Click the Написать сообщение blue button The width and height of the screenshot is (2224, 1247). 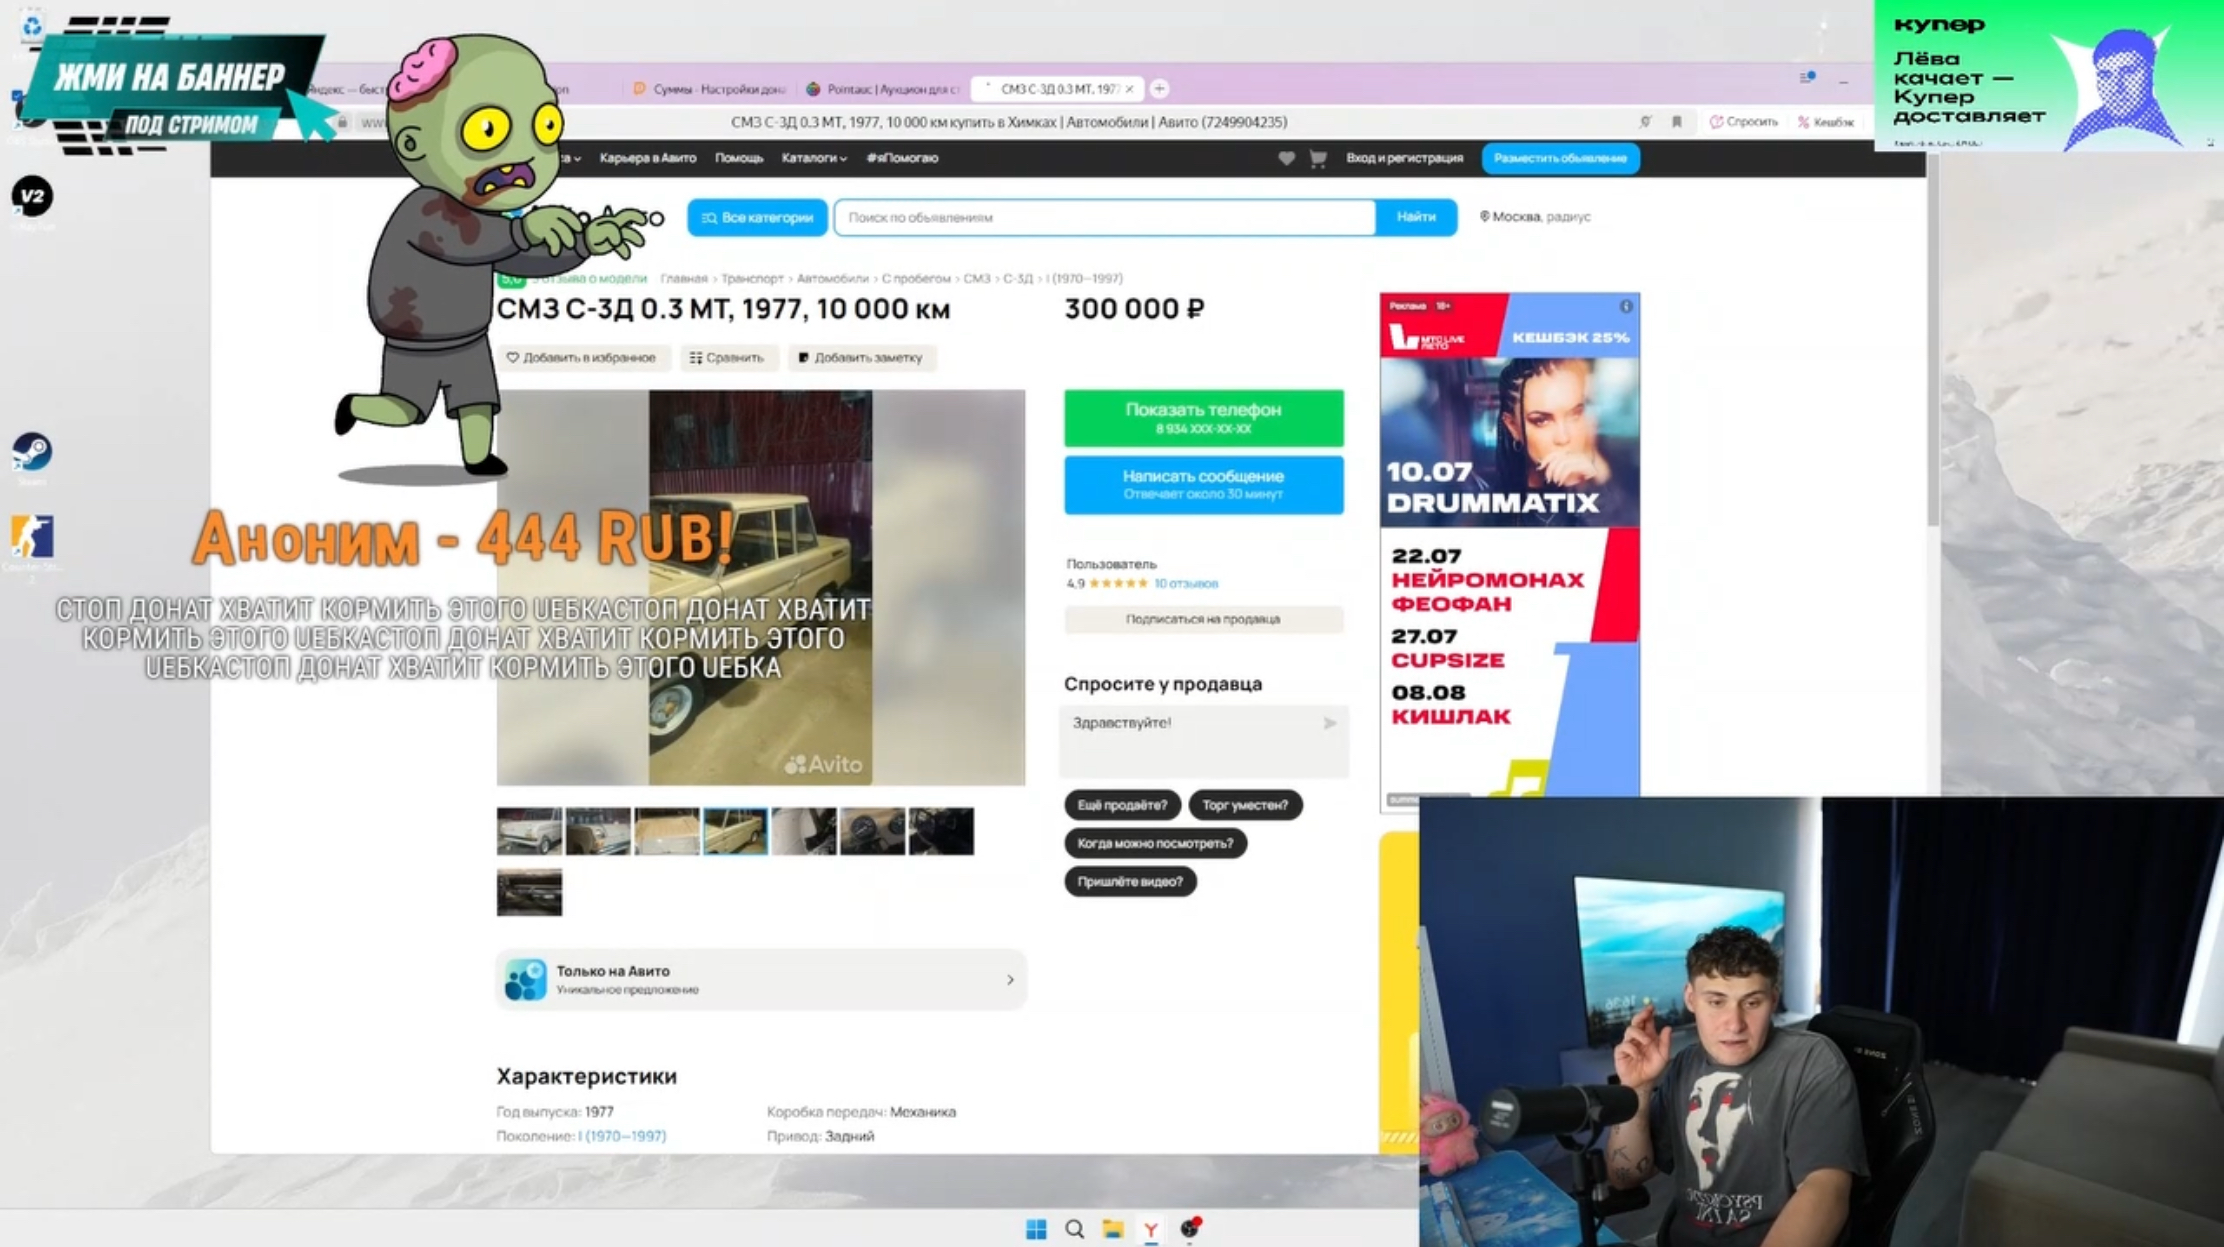[x=1203, y=485]
